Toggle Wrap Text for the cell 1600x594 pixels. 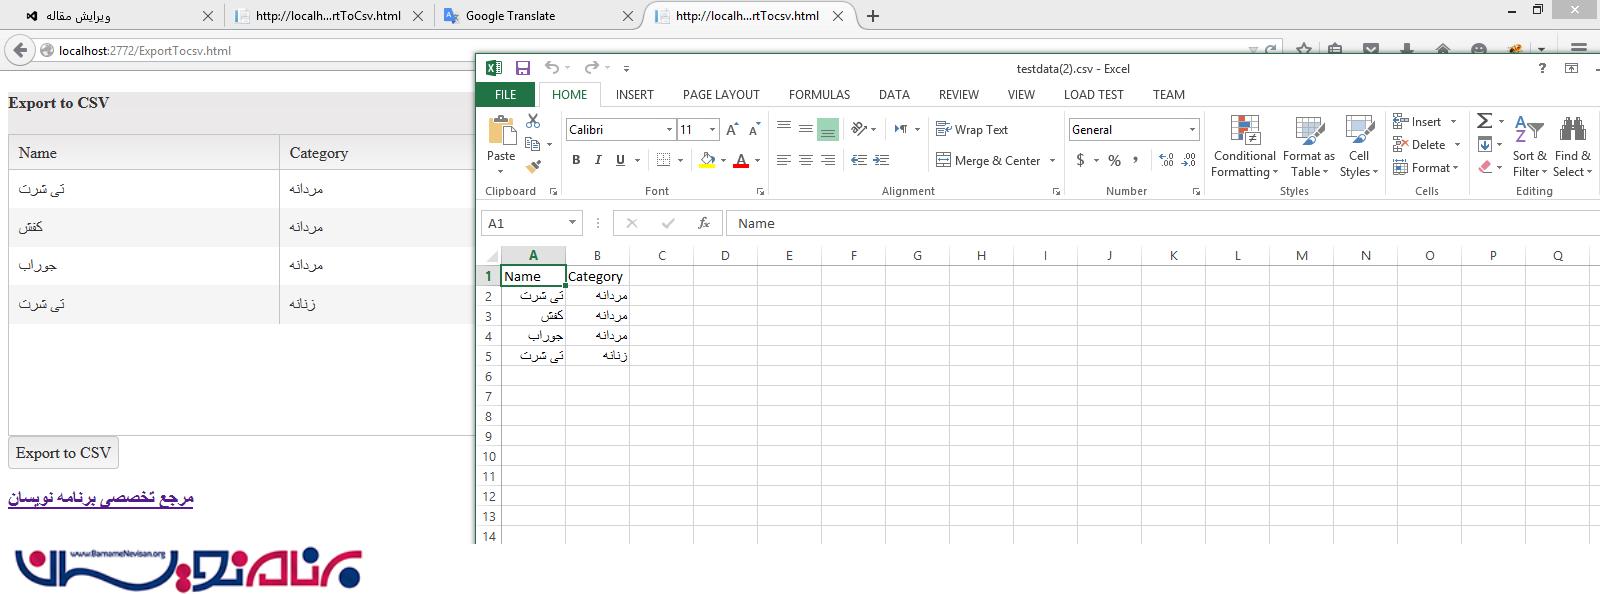pyautogui.click(x=972, y=129)
